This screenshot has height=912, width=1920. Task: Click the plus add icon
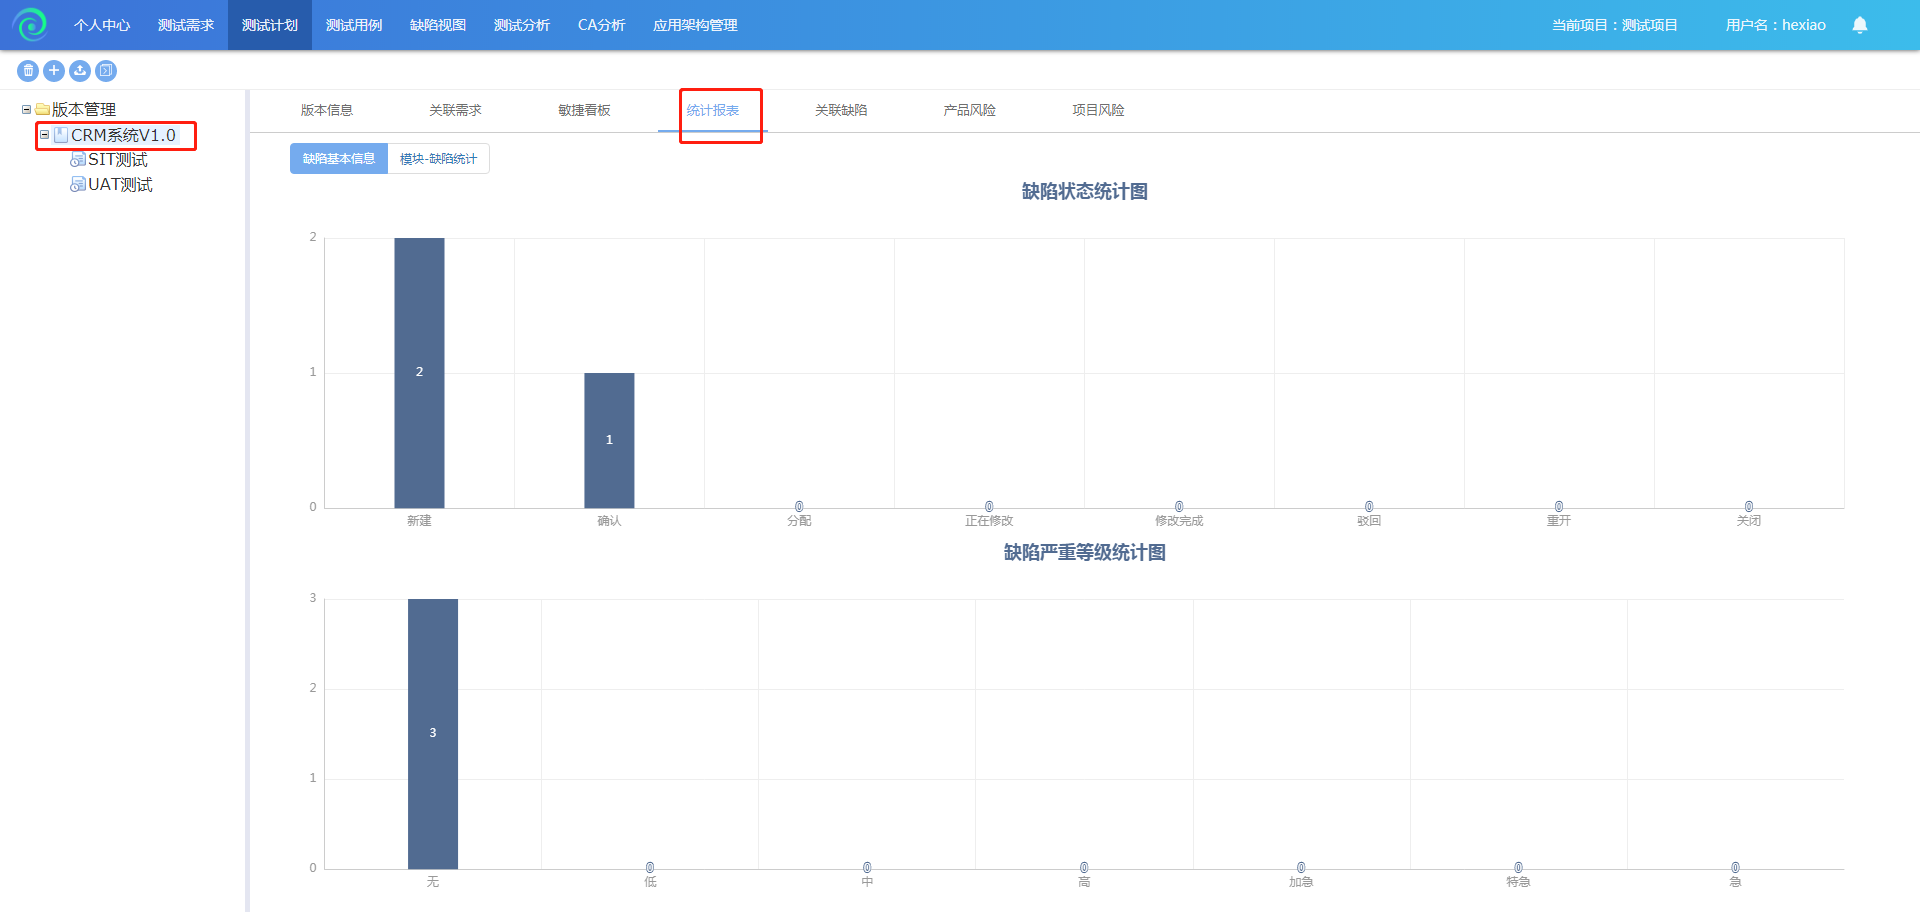(54, 71)
